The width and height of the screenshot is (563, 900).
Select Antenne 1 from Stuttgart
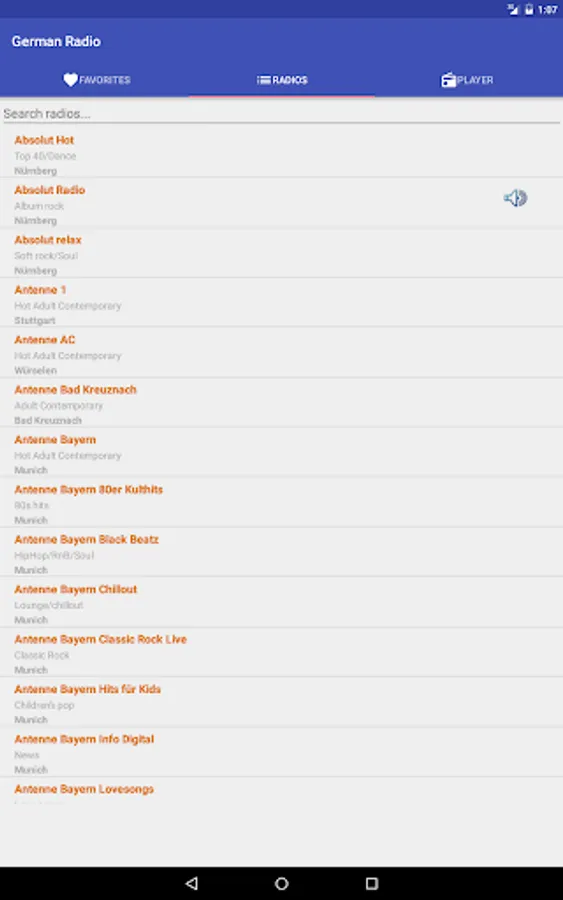[x=281, y=302]
